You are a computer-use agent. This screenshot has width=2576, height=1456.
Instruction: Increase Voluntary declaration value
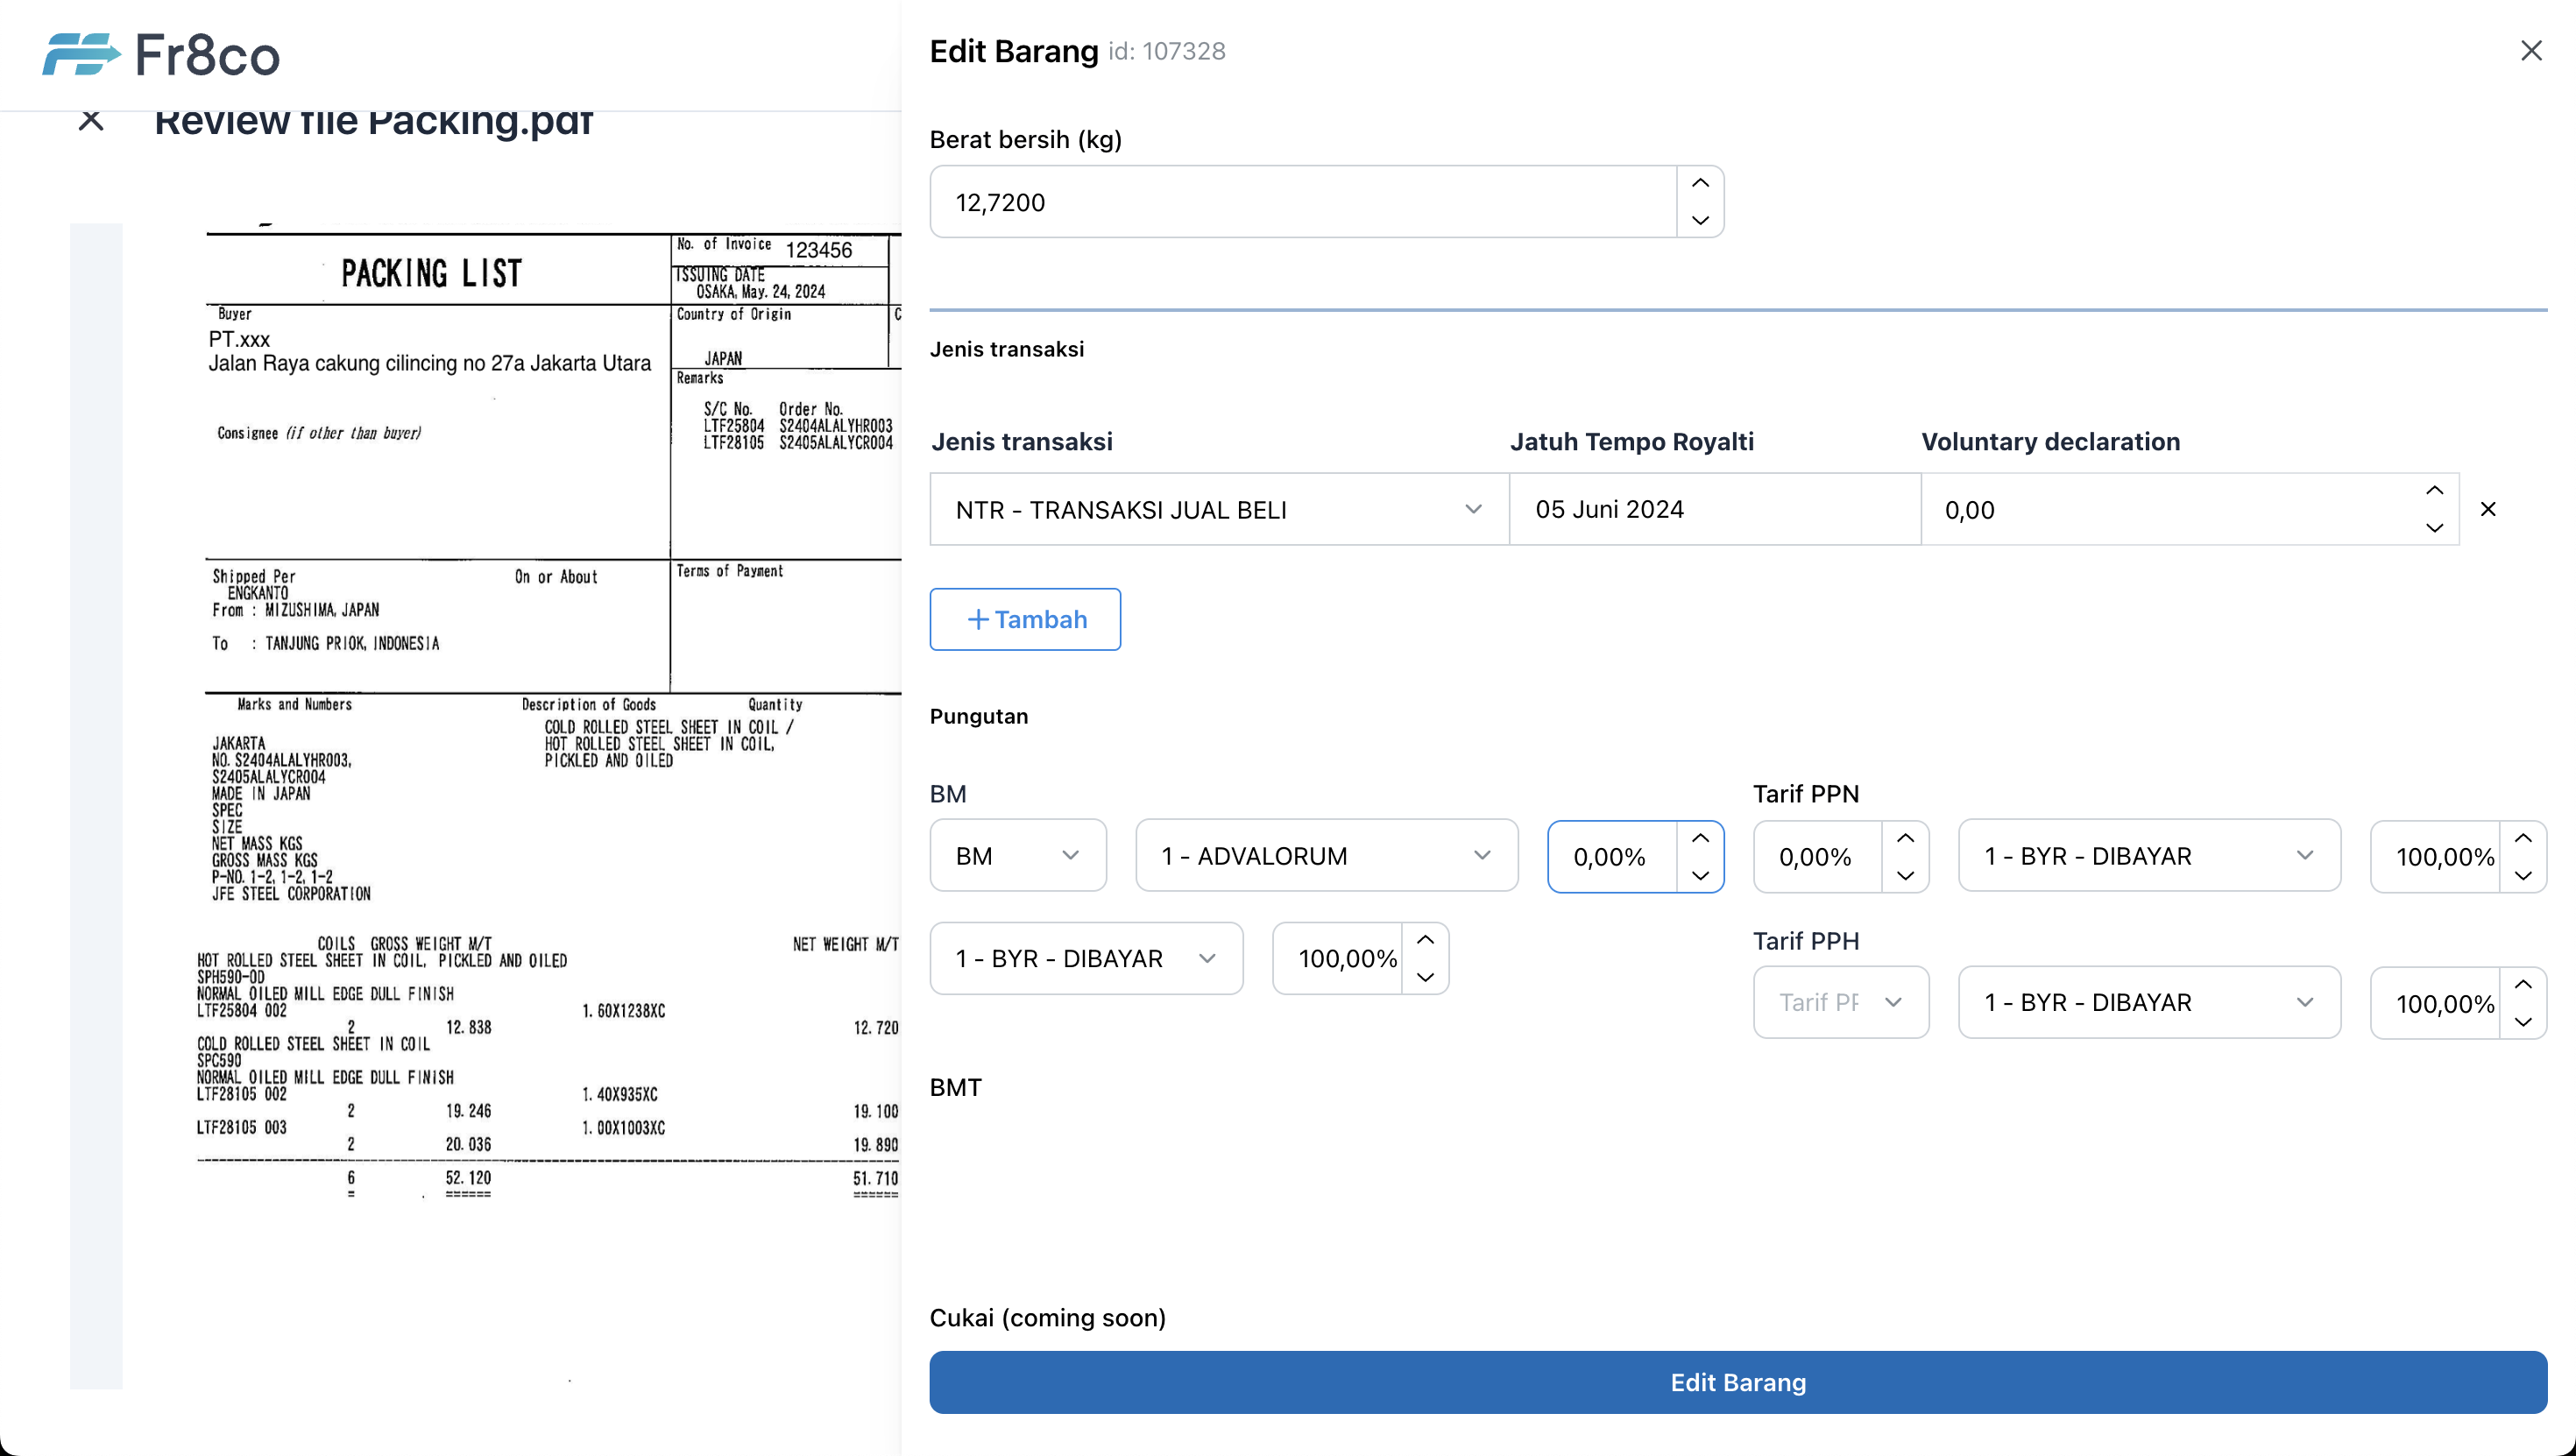click(x=2434, y=491)
